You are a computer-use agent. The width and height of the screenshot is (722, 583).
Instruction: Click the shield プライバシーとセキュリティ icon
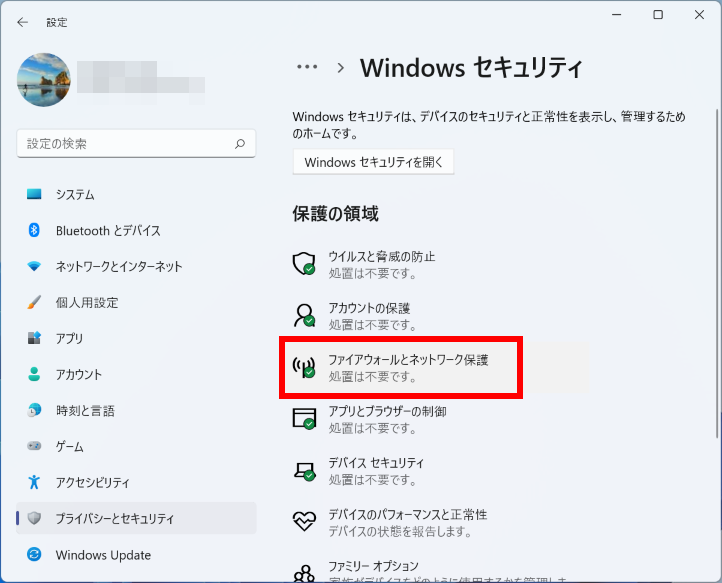point(34,518)
